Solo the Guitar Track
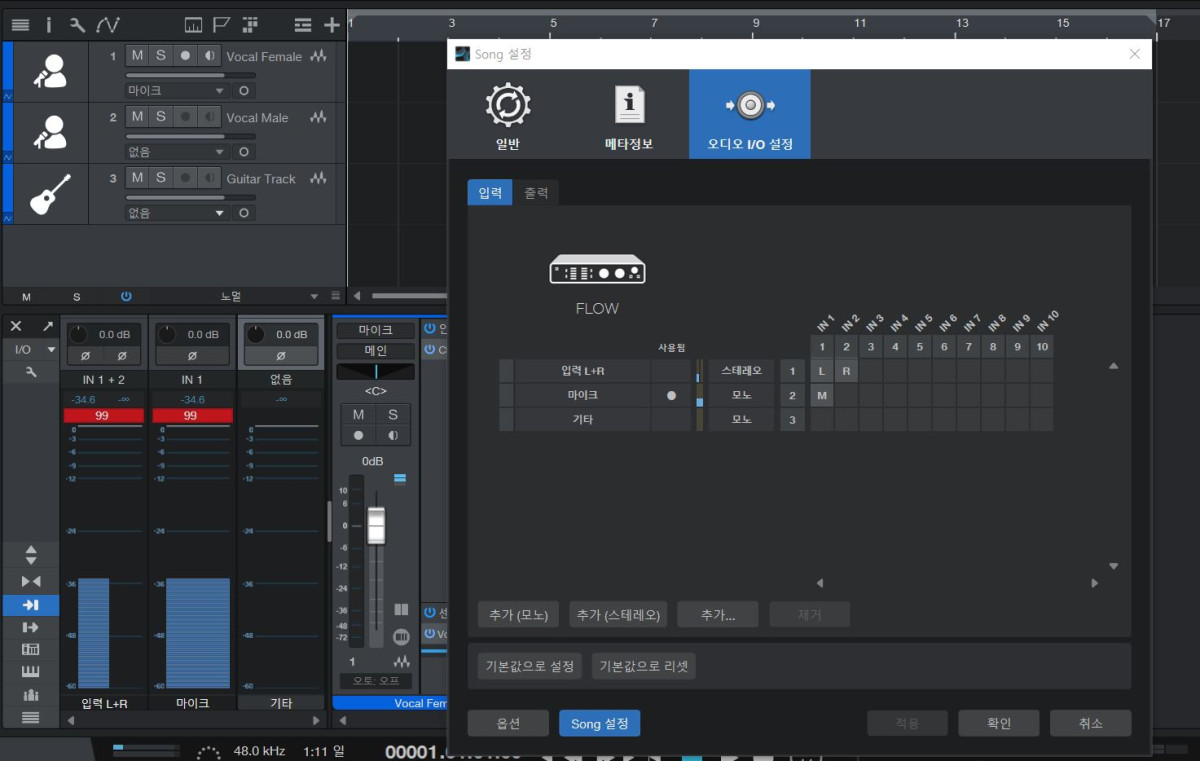This screenshot has width=1200, height=761. [160, 178]
